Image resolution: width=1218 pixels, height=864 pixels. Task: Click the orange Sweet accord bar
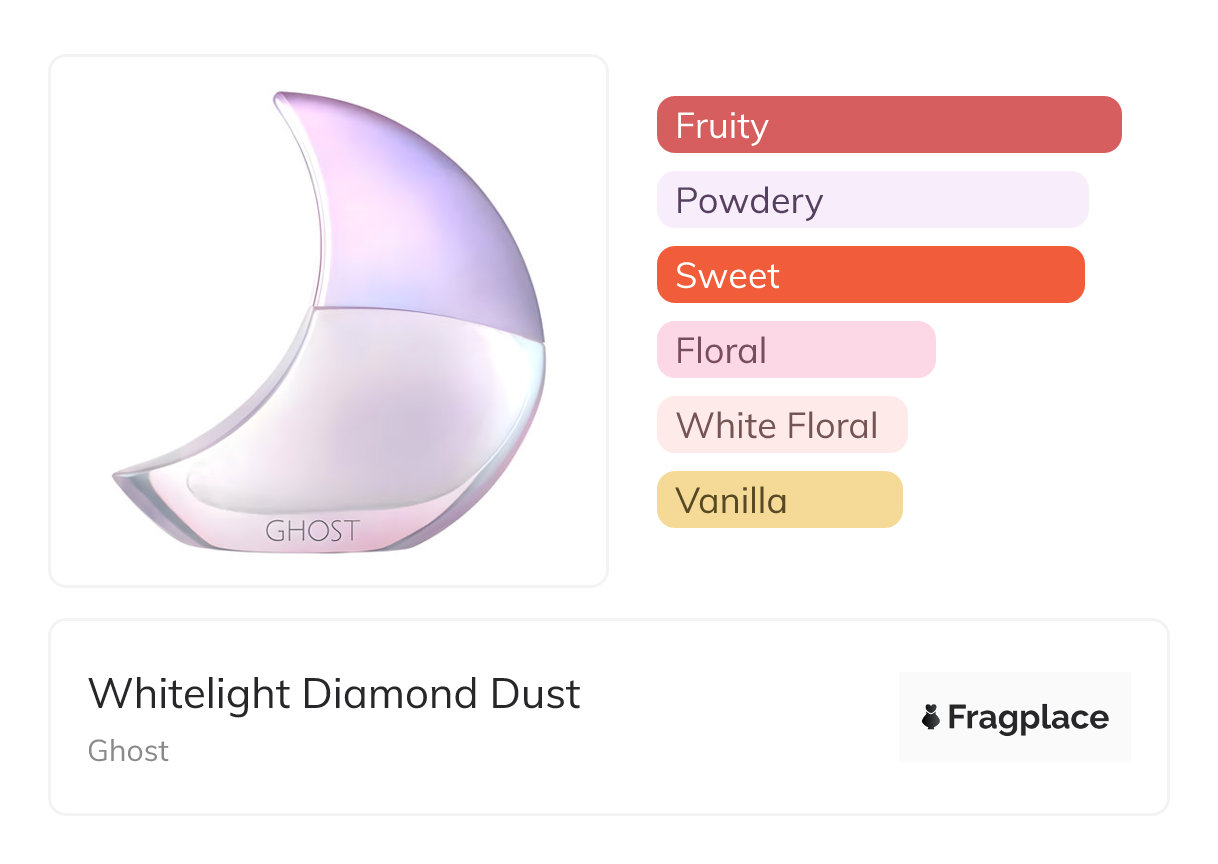pos(870,275)
